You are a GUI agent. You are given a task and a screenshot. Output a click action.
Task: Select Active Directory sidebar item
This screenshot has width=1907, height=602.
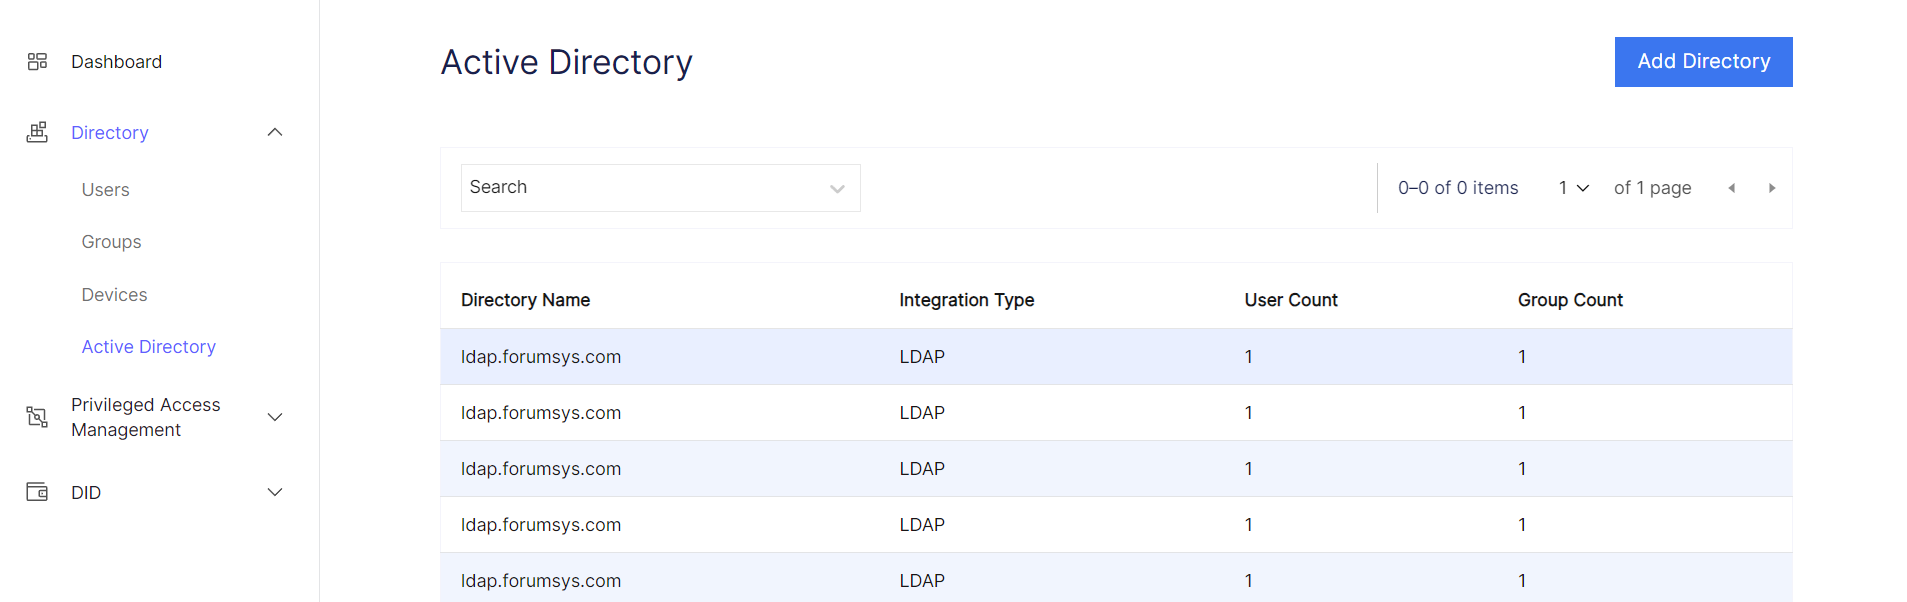click(148, 347)
